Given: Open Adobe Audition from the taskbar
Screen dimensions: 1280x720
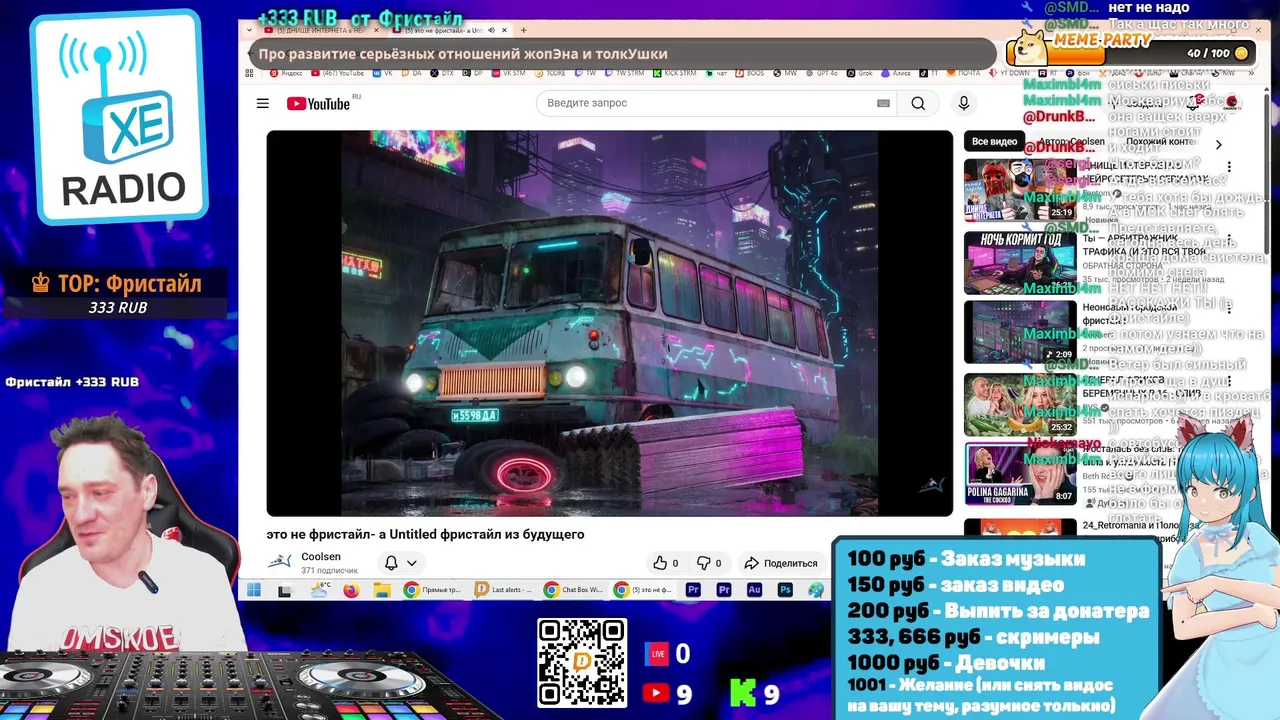Looking at the screenshot, I should point(755,590).
